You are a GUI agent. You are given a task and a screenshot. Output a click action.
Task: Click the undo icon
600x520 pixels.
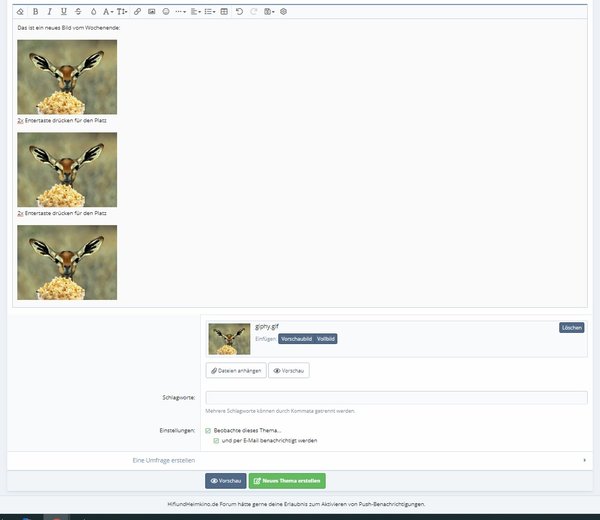[239, 11]
